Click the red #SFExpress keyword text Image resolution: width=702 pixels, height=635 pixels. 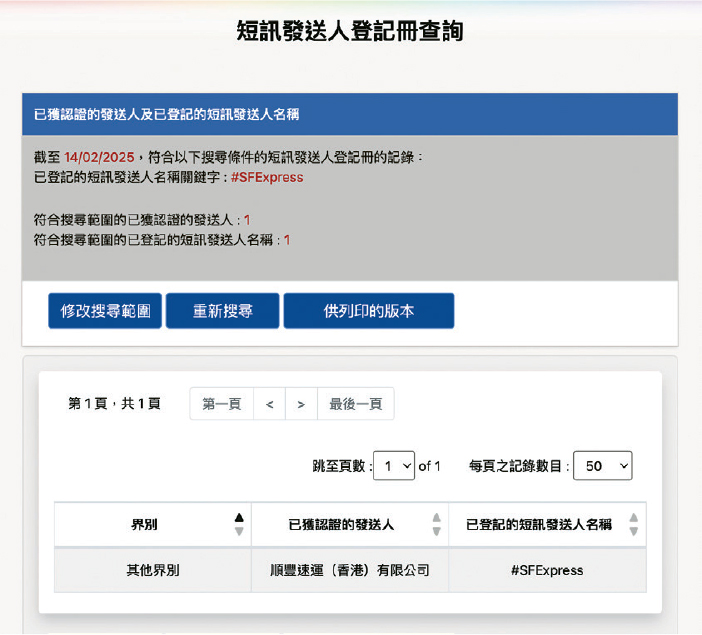click(267, 177)
